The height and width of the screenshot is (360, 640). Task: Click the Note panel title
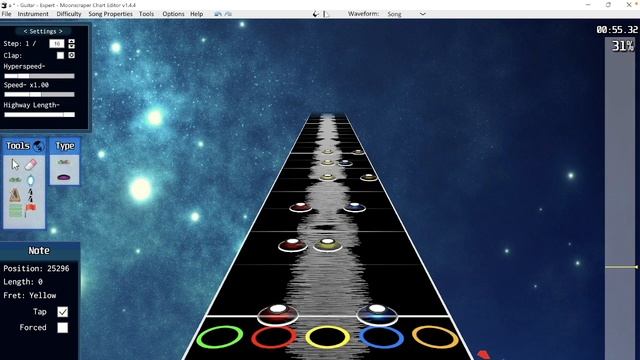[39, 251]
